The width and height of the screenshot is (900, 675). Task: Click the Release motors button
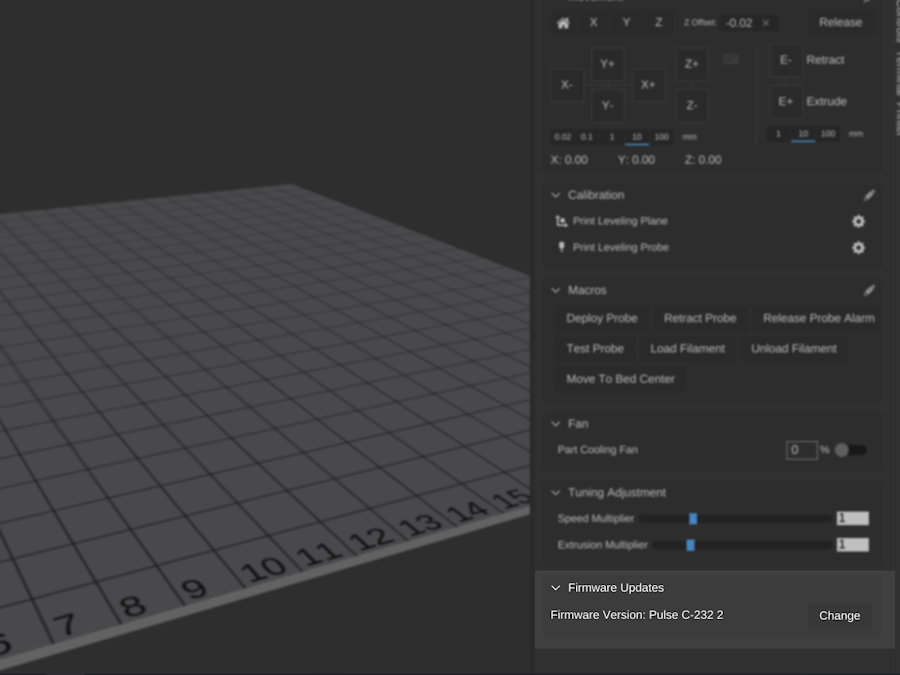click(840, 22)
